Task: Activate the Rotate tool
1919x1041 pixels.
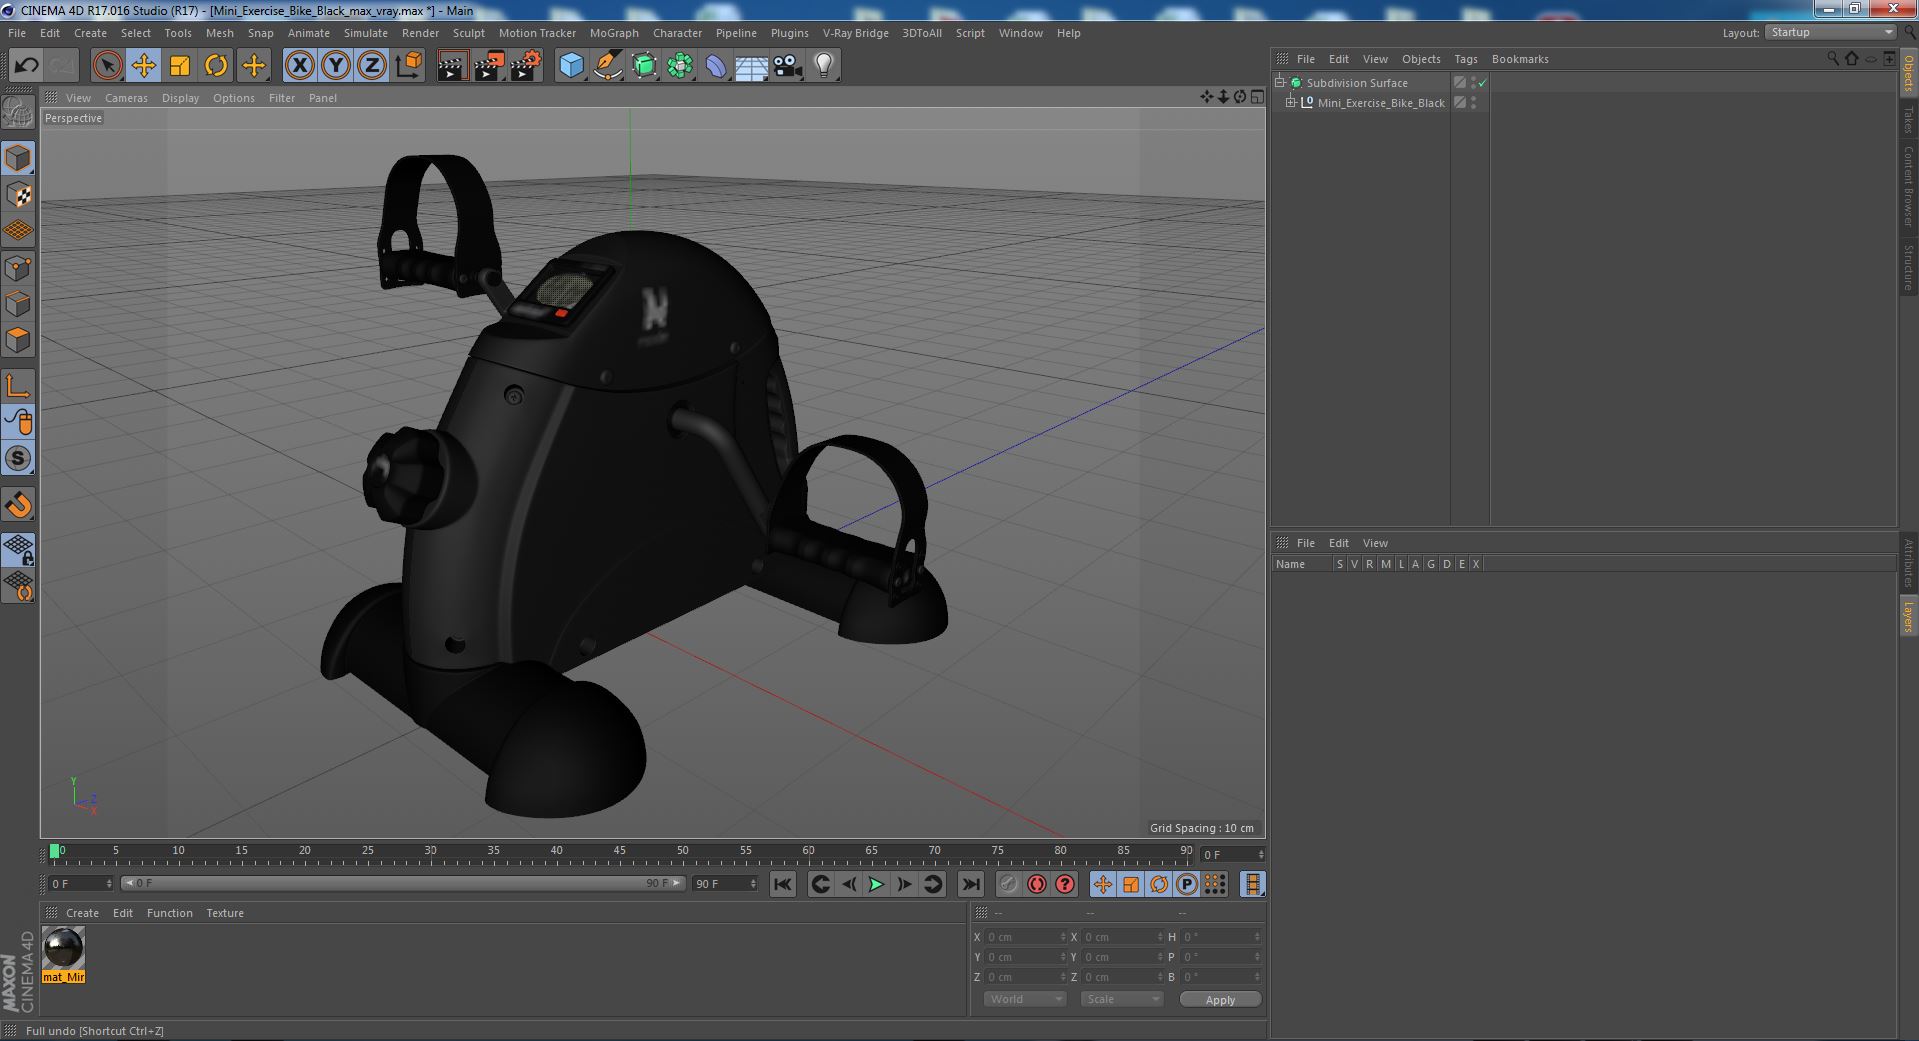Action: [216, 66]
